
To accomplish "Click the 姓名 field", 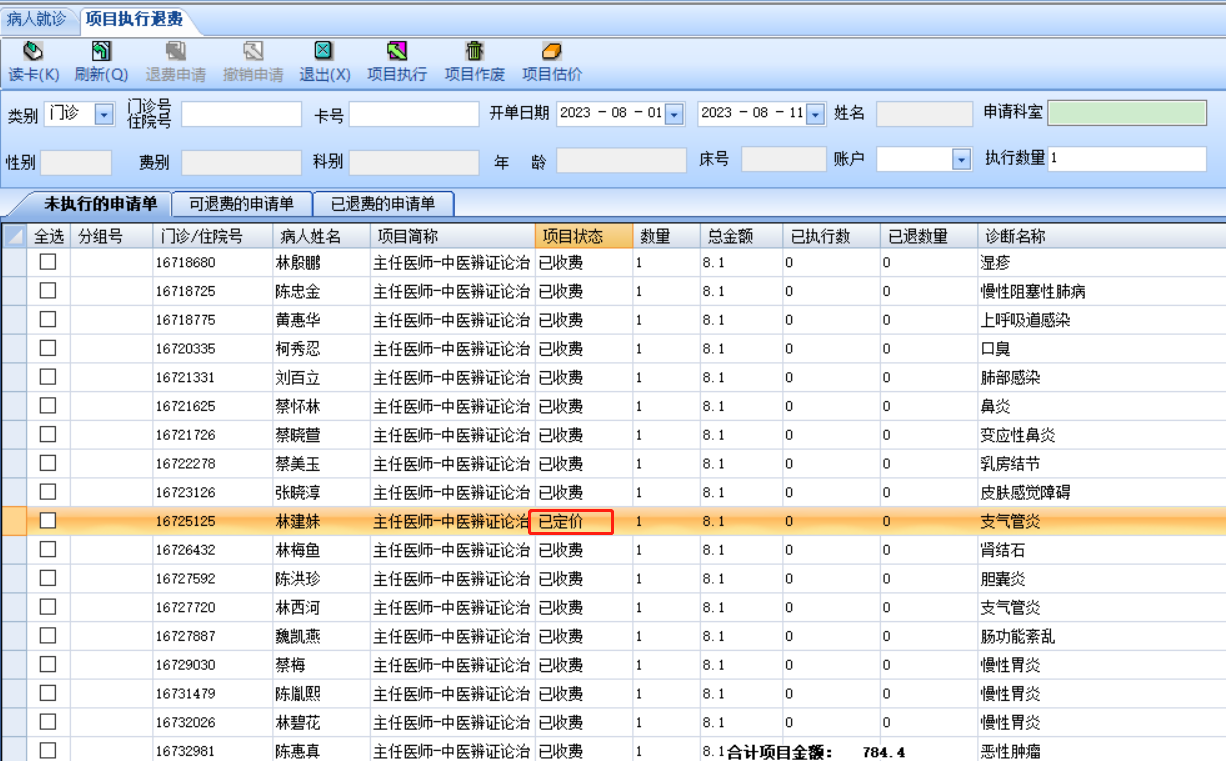I will 924,113.
